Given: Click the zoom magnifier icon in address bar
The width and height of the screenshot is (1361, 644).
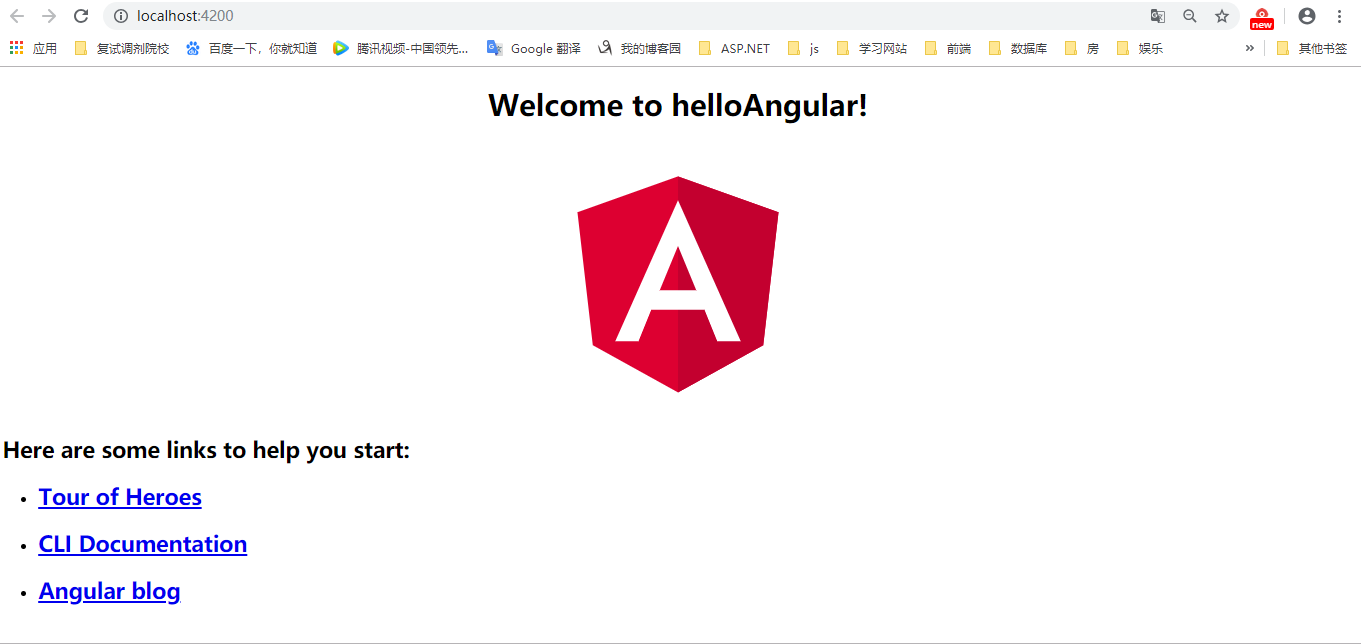Looking at the screenshot, I should click(1190, 16).
